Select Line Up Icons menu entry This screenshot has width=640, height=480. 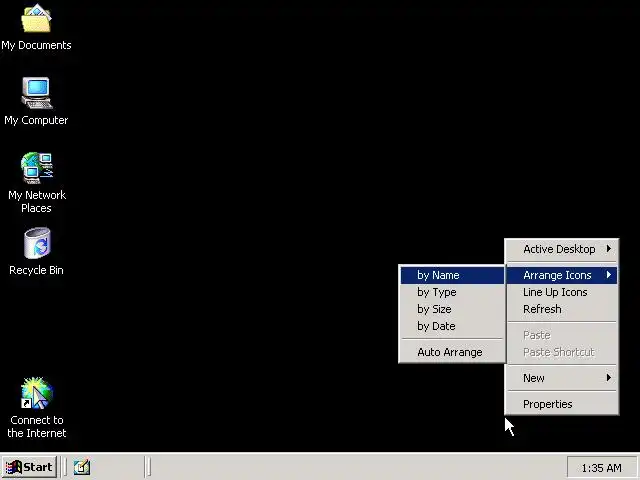point(562,292)
